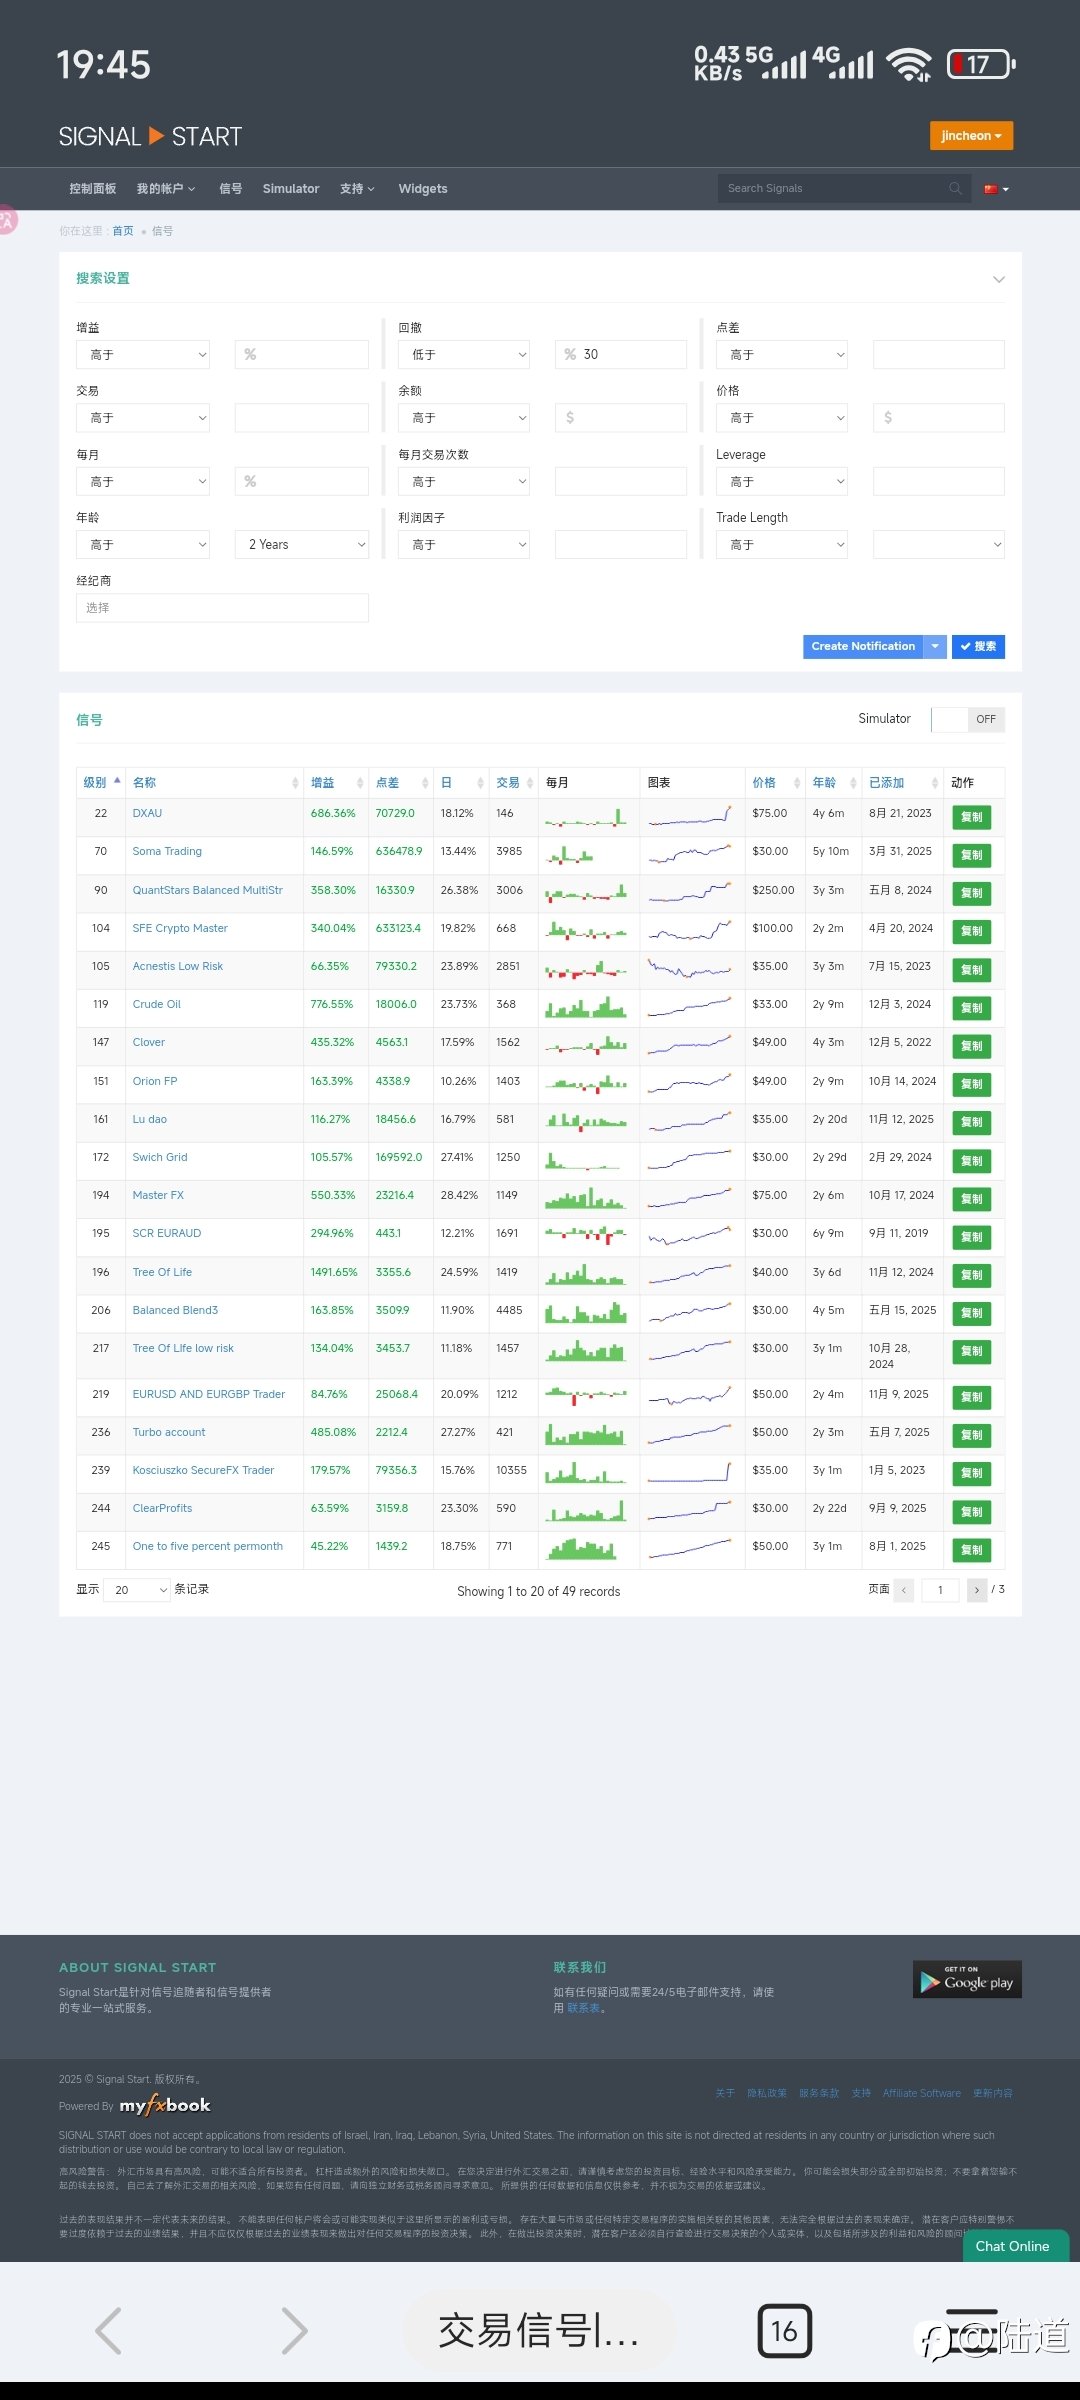Click chart thumbnail for QuantStars Balanced MultiStr

click(690, 891)
